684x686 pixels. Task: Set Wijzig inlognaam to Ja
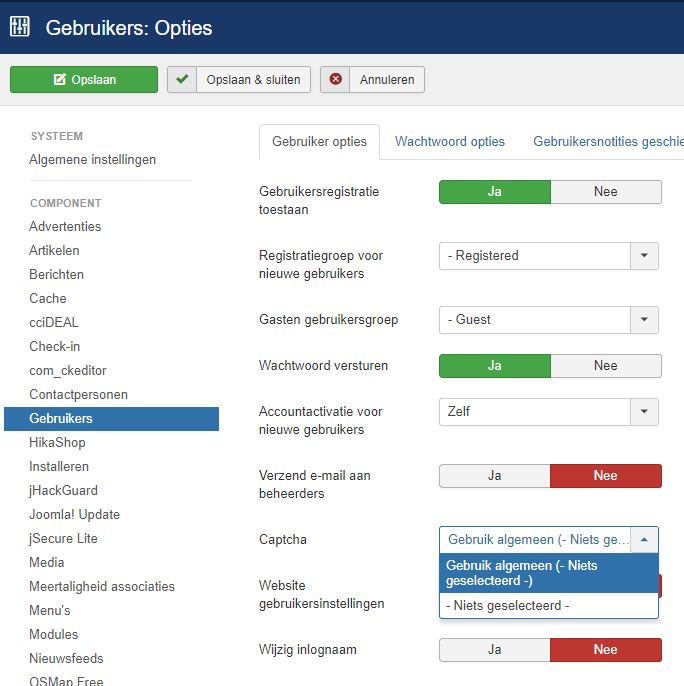tap(494, 650)
